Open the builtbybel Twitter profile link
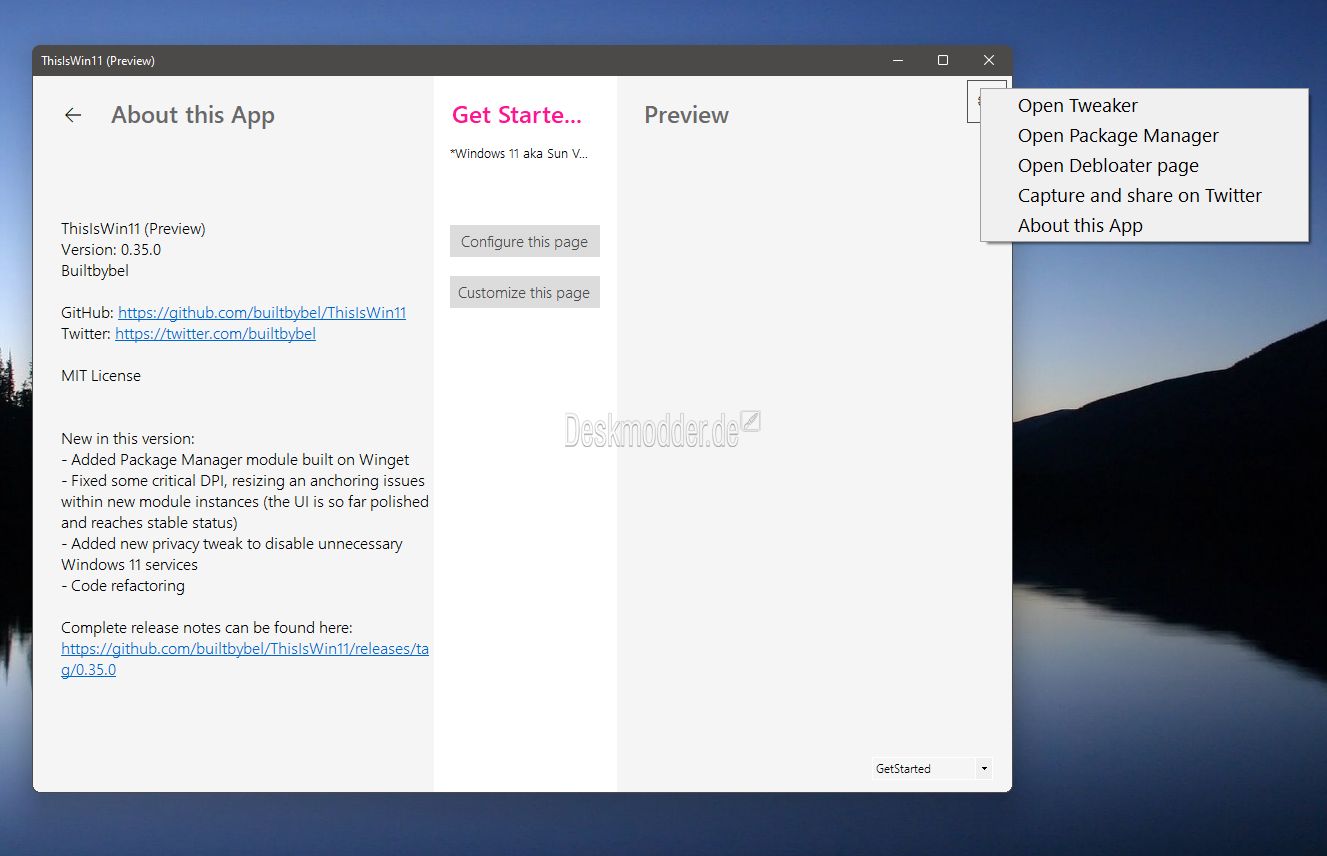The image size is (1327, 856). (x=215, y=334)
